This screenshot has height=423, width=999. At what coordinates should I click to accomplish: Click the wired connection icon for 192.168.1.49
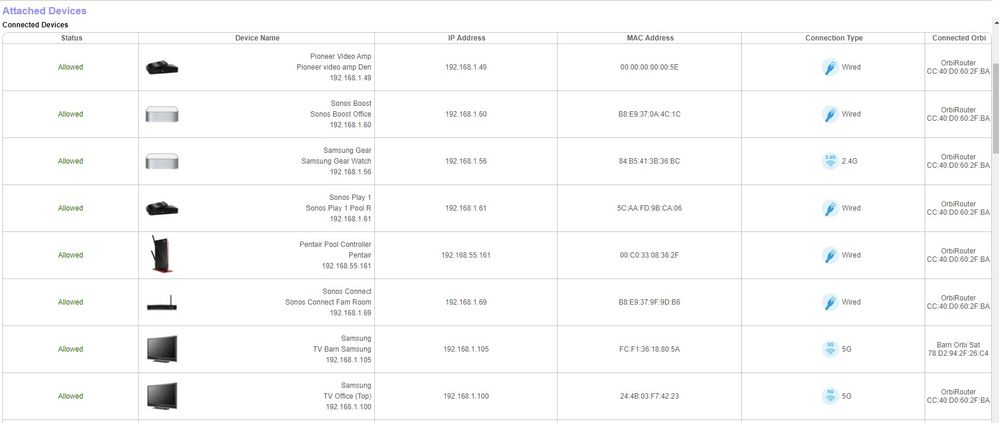pyautogui.click(x=829, y=67)
